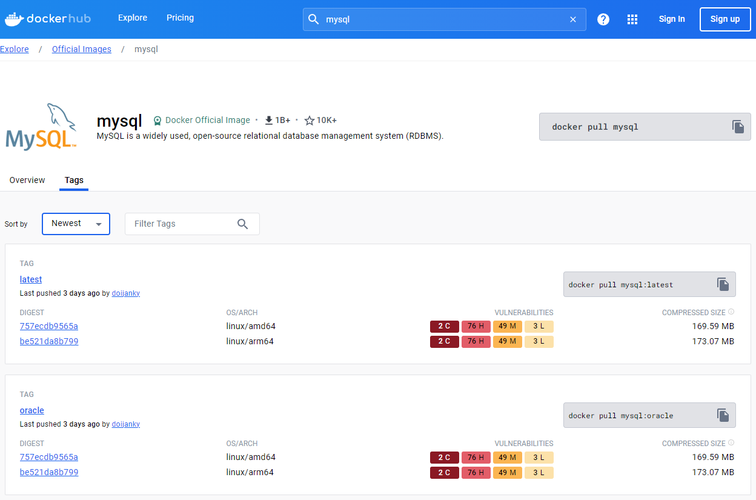Image resolution: width=756 pixels, height=500 pixels.
Task: Open the Sort by Newest dropdown
Action: point(76,224)
